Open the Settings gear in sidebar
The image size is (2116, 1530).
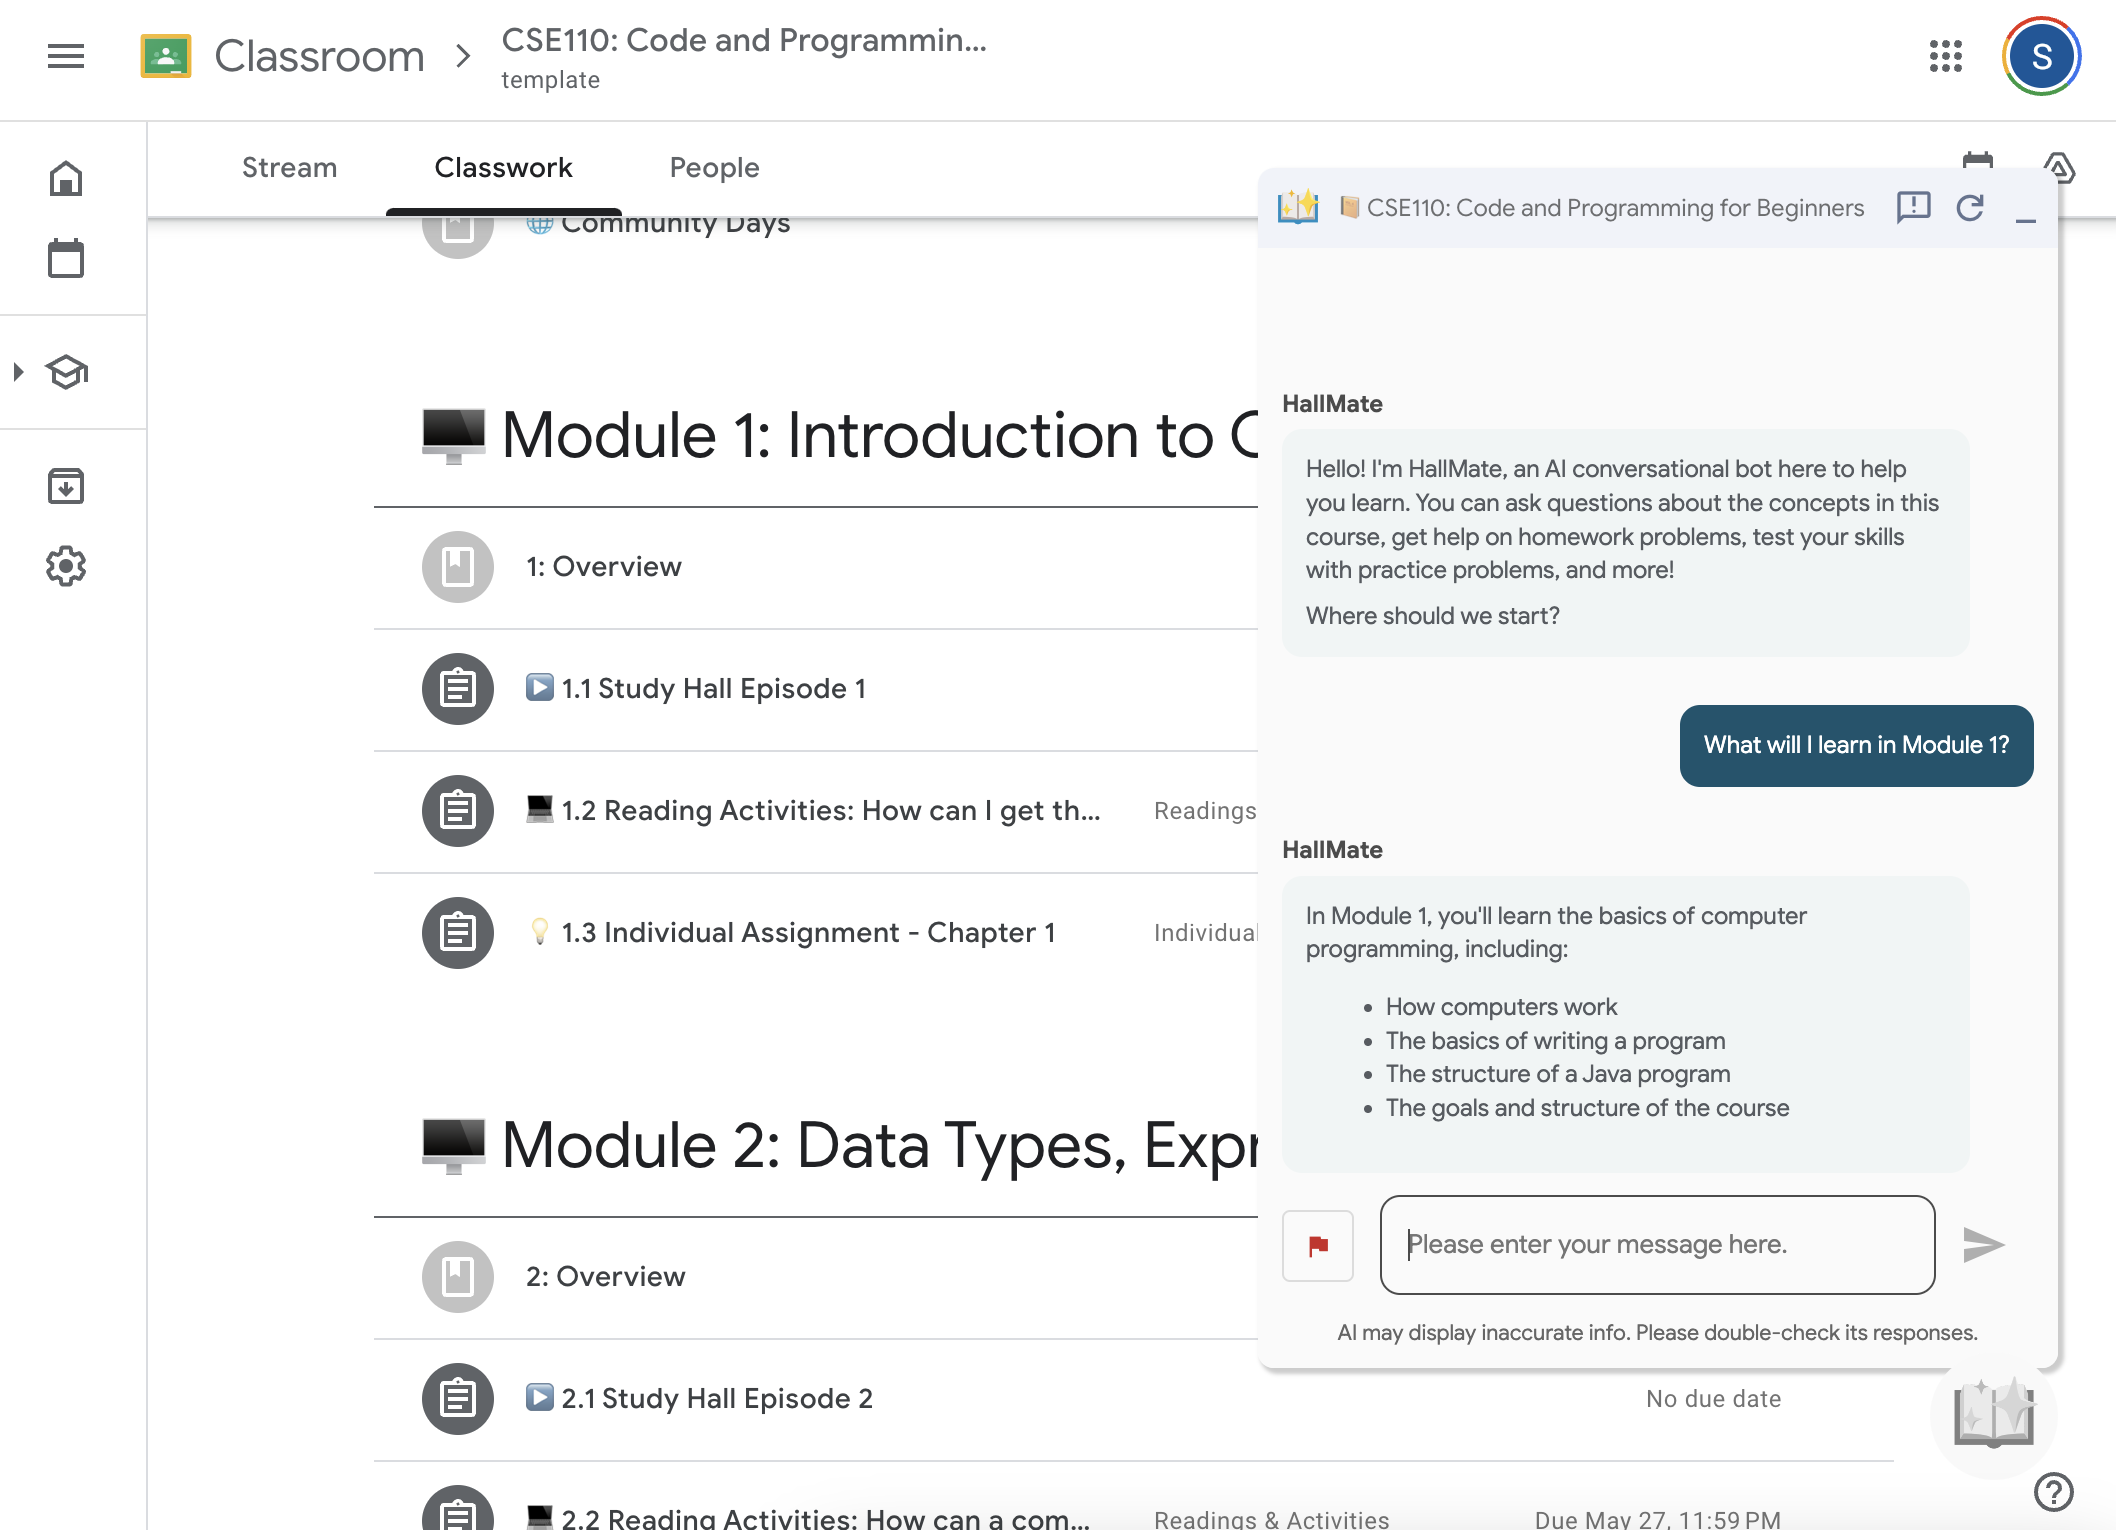point(66,566)
